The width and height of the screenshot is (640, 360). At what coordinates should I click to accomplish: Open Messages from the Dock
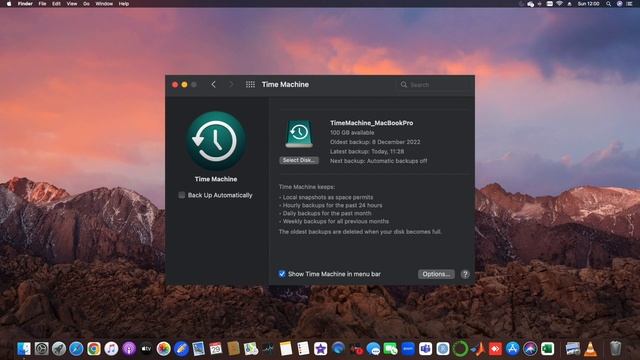[x=373, y=349]
